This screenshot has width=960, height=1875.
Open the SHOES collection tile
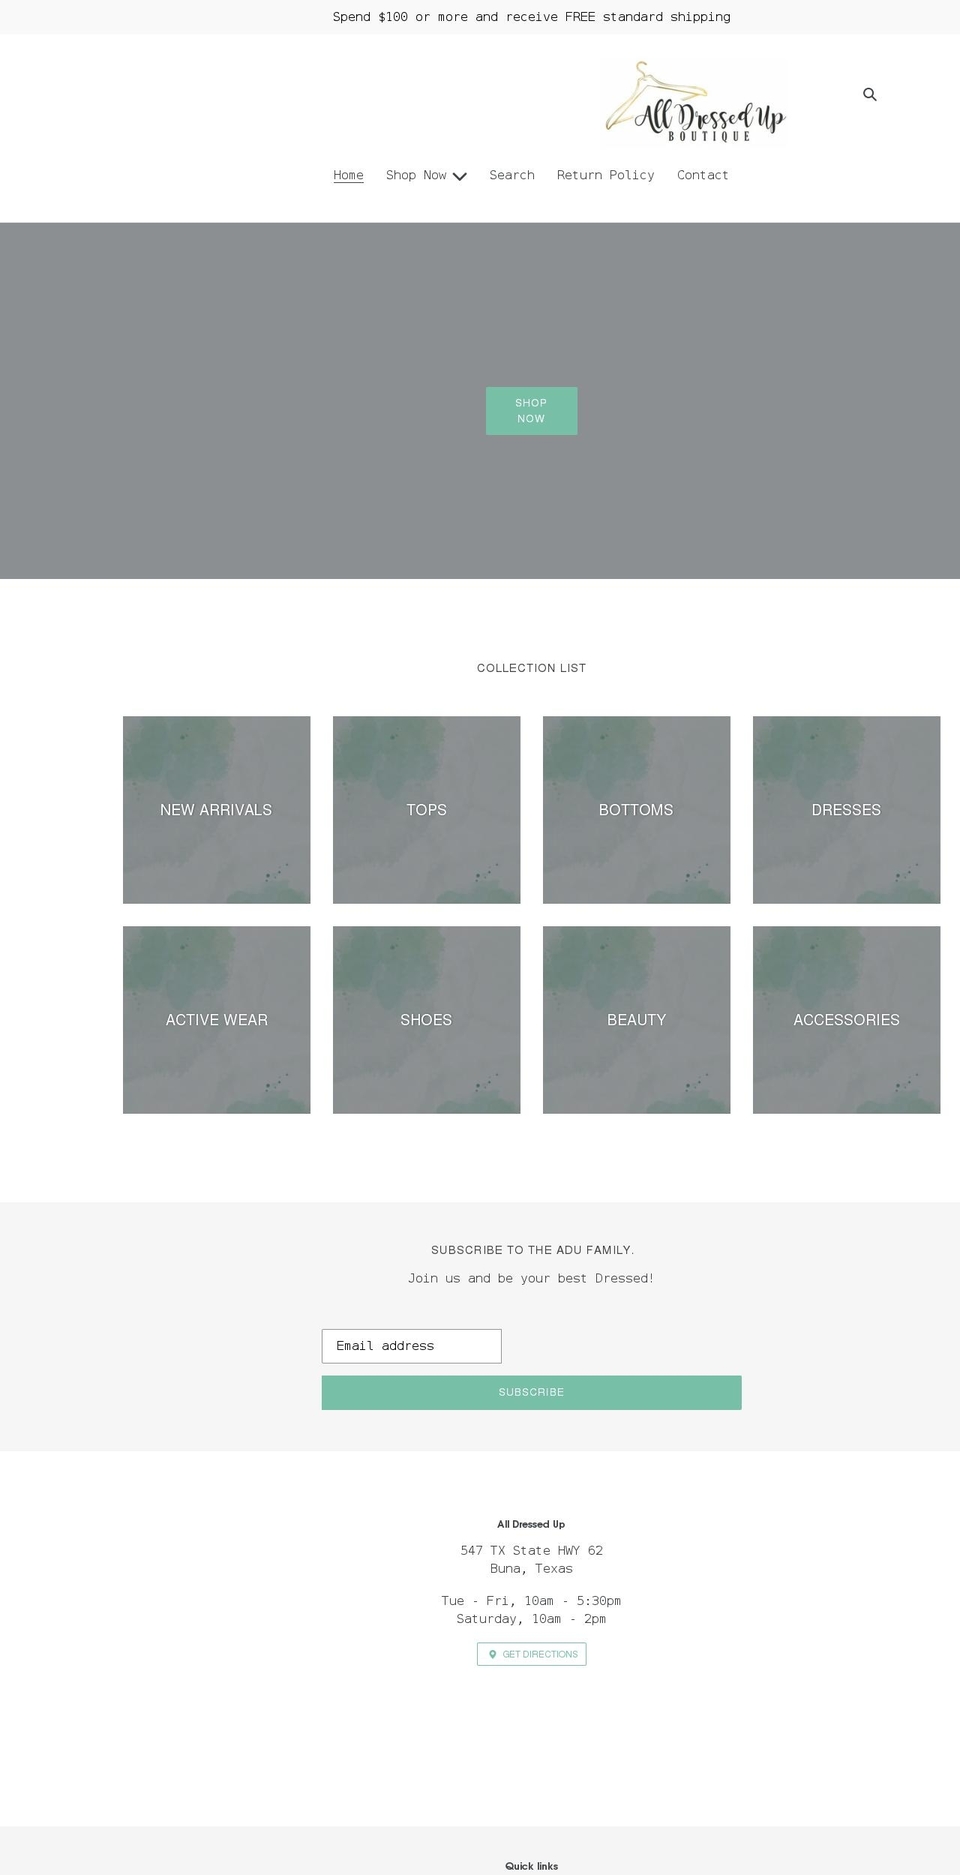(426, 1020)
